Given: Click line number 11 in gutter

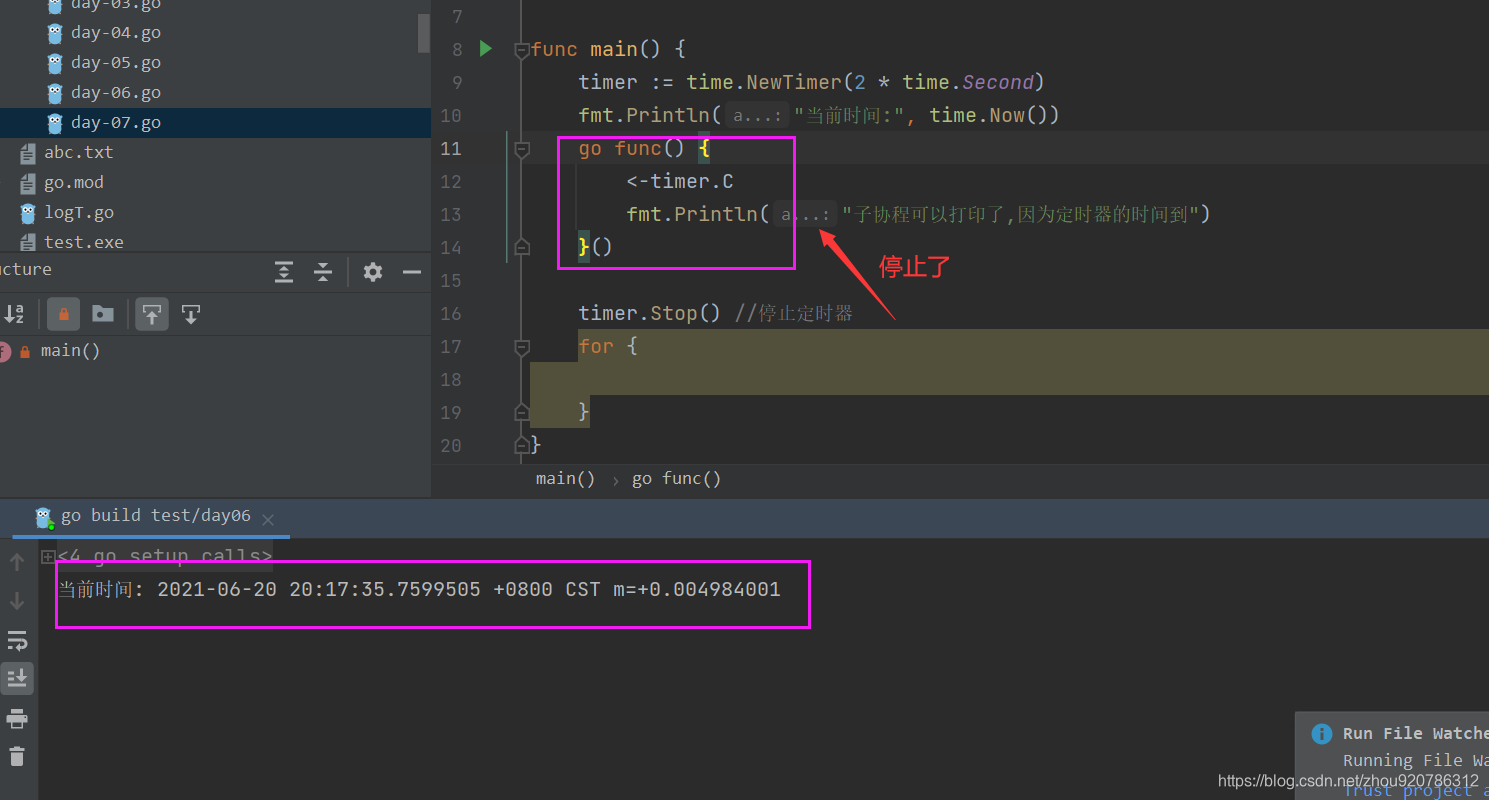Looking at the screenshot, I should 451,149.
